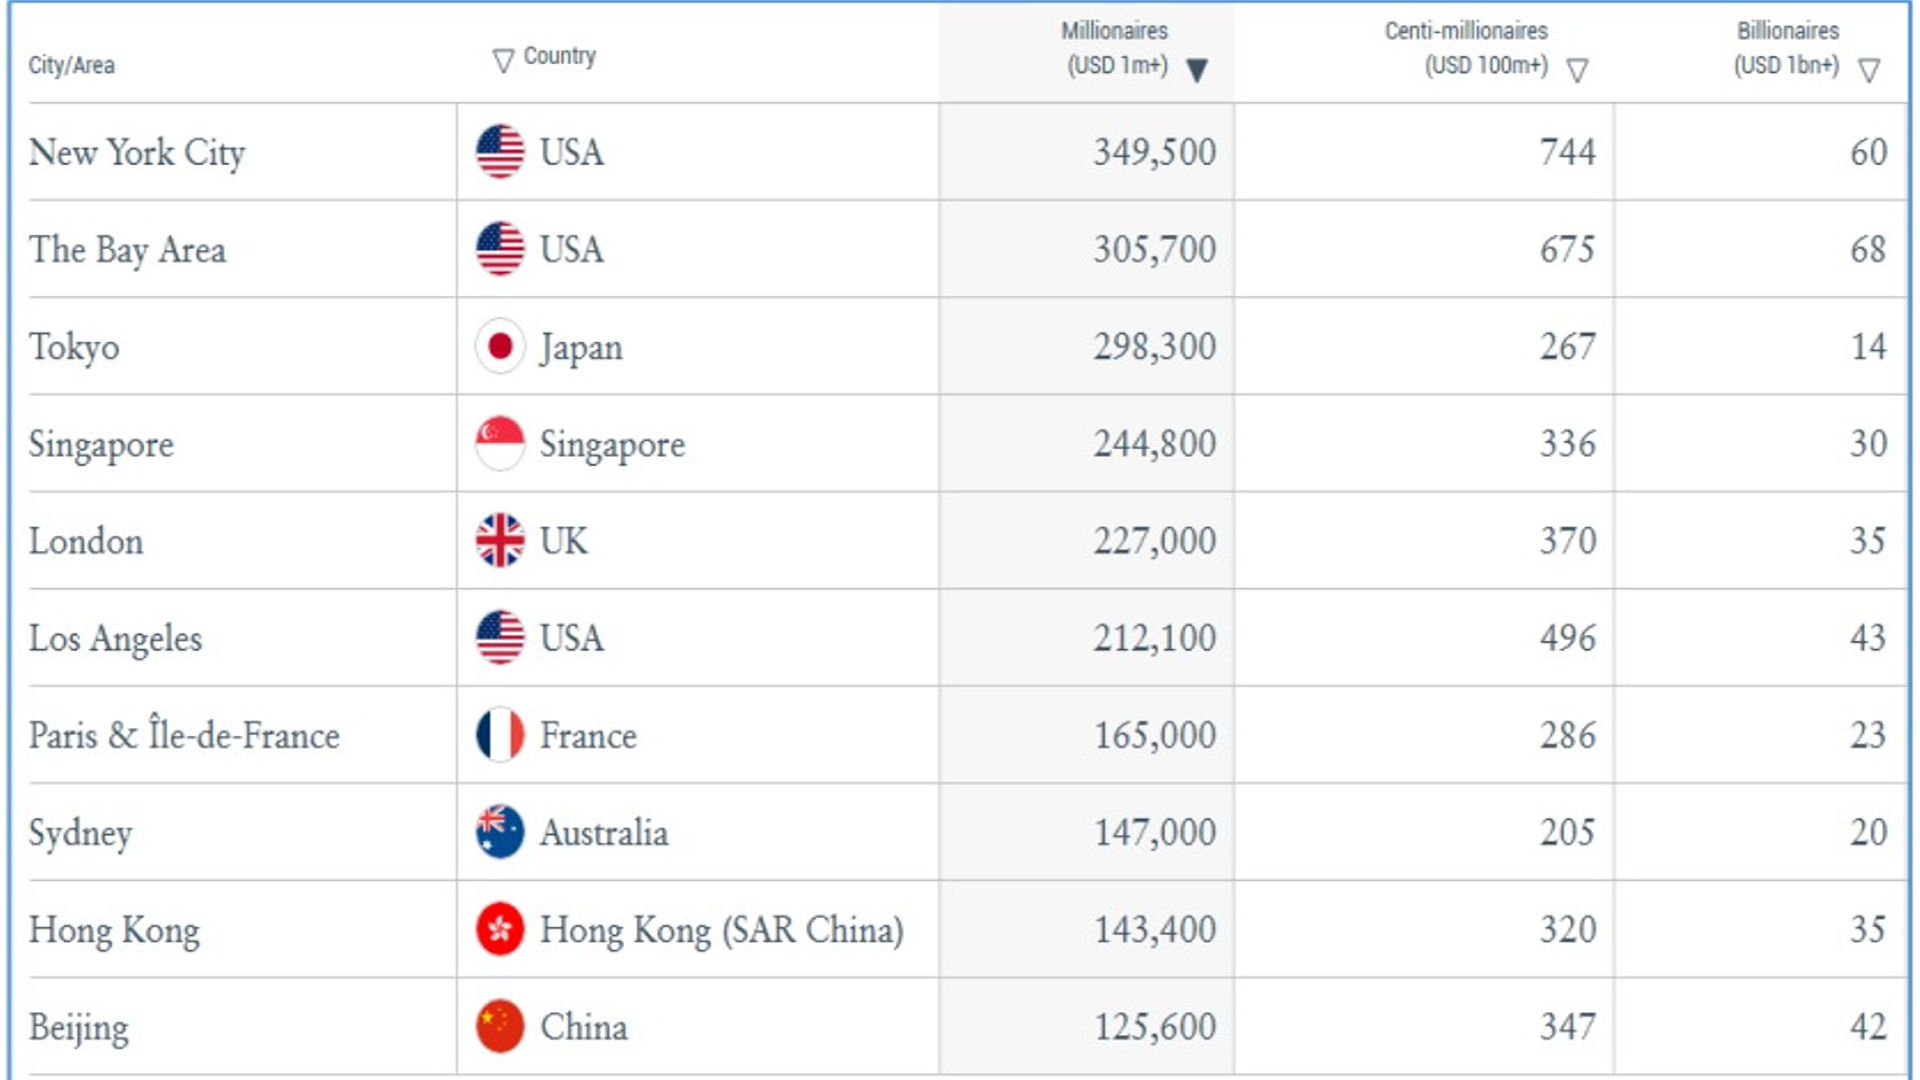Click the Singapore flag icon
The height and width of the screenshot is (1080, 1920).
pos(500,443)
